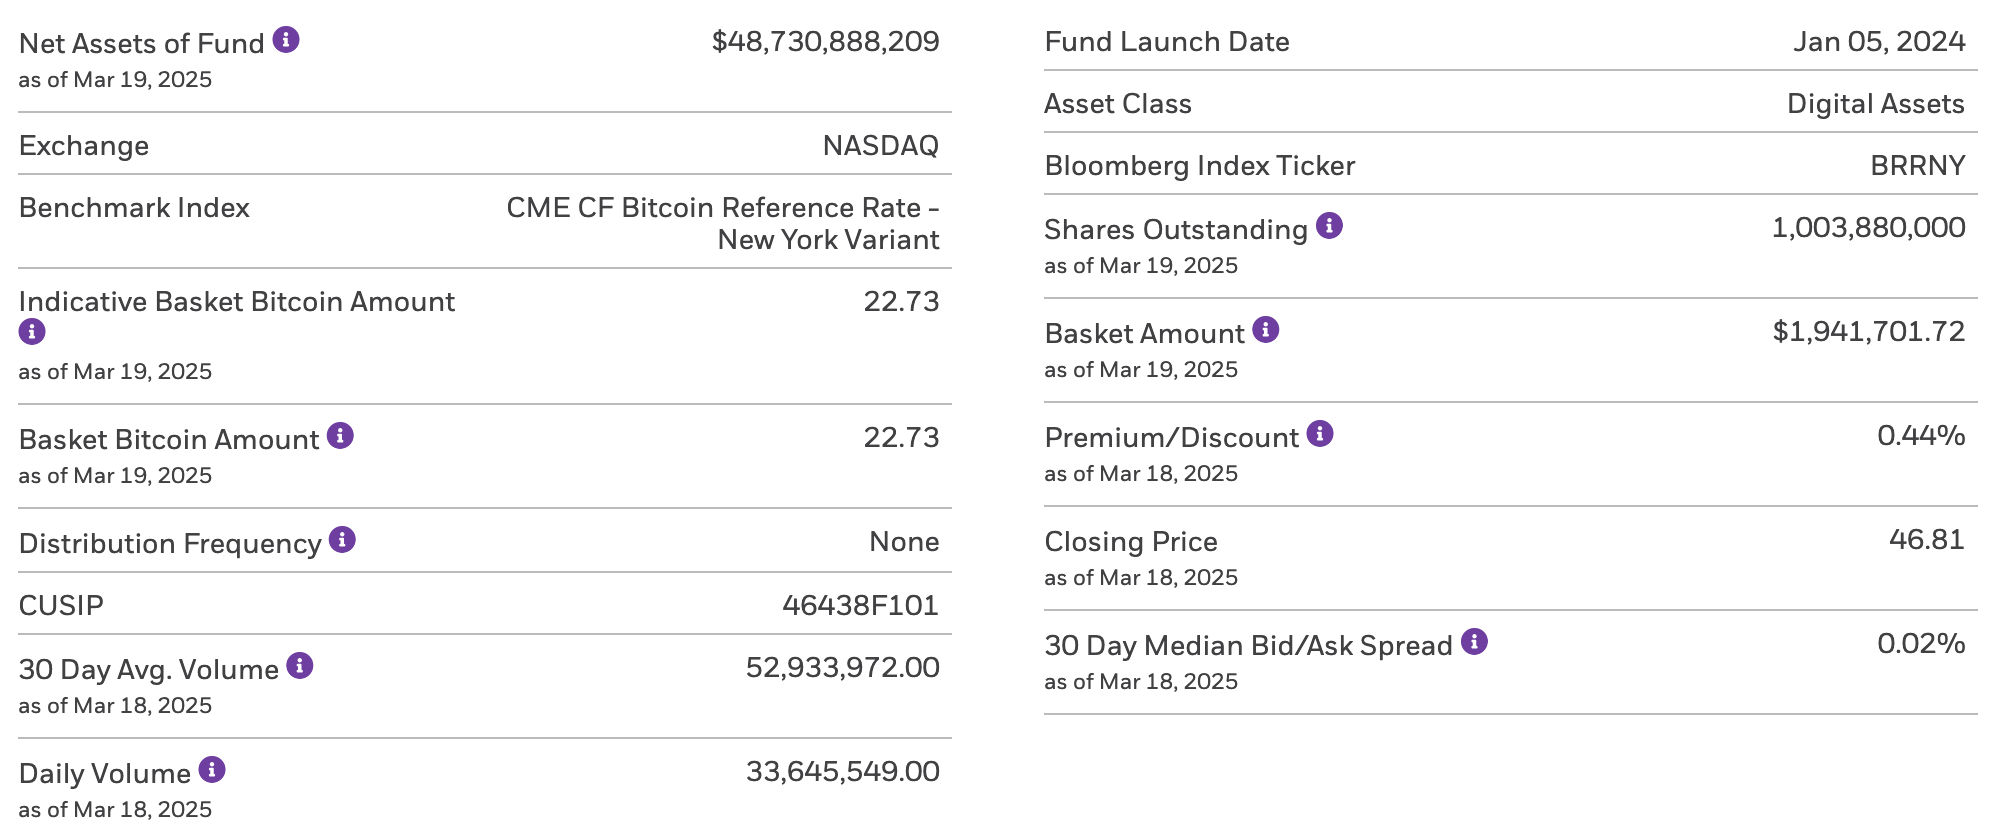The image size is (1990, 836).
Task: Open 30 Day Median Bid/Ask Spread info icon
Action: [x=1474, y=642]
